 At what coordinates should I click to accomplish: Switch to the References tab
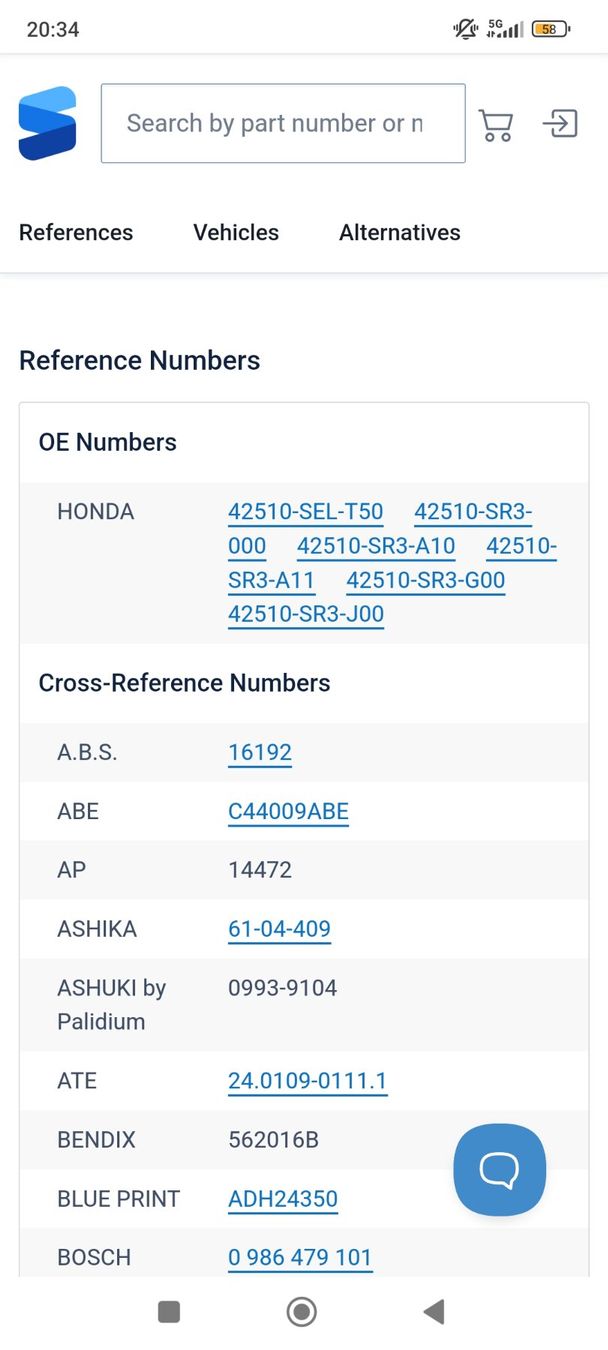(76, 232)
